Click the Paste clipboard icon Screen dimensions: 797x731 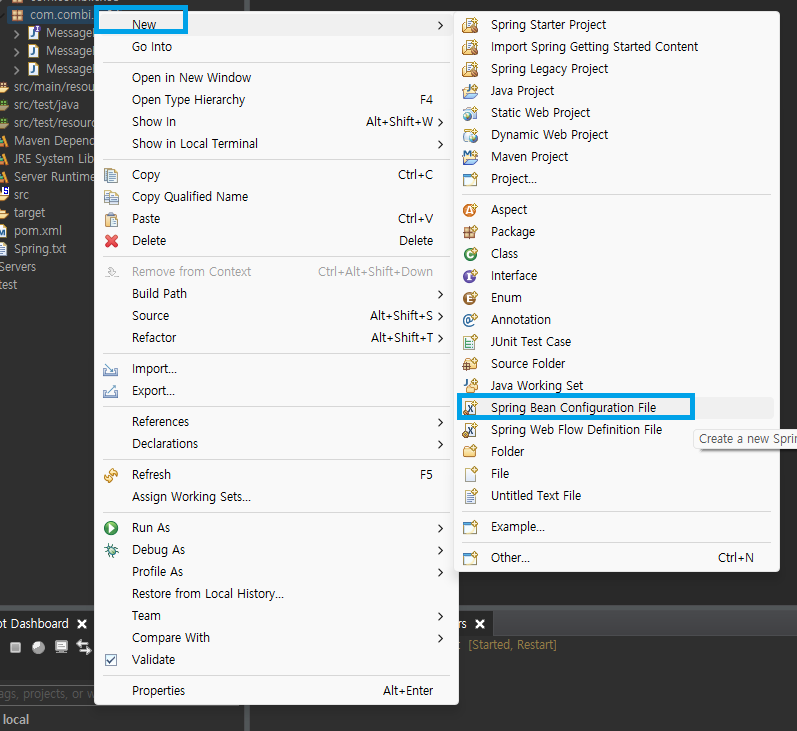pyautogui.click(x=111, y=219)
